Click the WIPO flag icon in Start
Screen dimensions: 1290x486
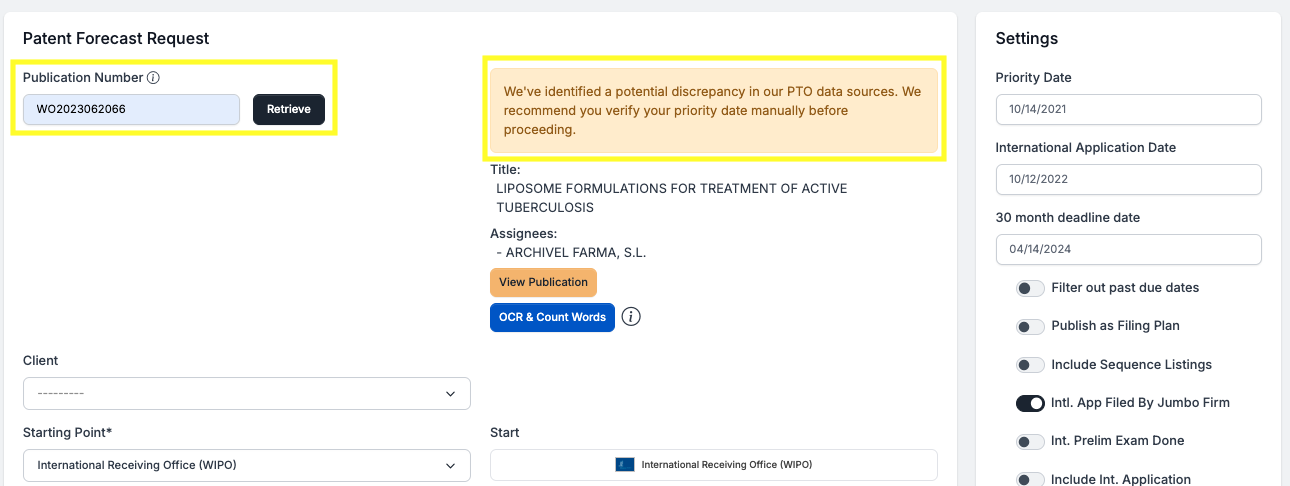625,465
